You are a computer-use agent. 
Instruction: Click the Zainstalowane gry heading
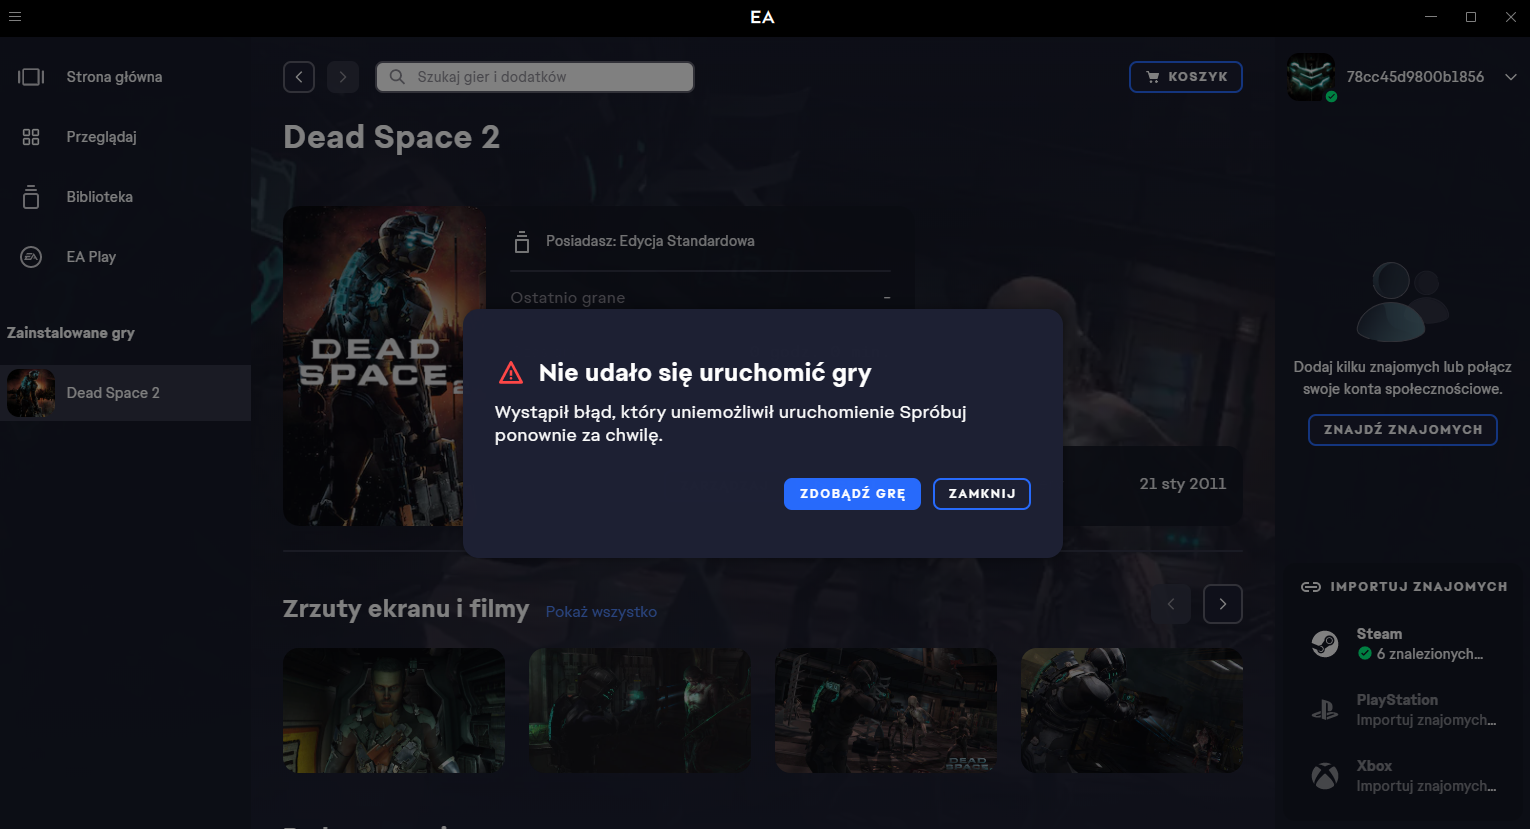(70, 333)
